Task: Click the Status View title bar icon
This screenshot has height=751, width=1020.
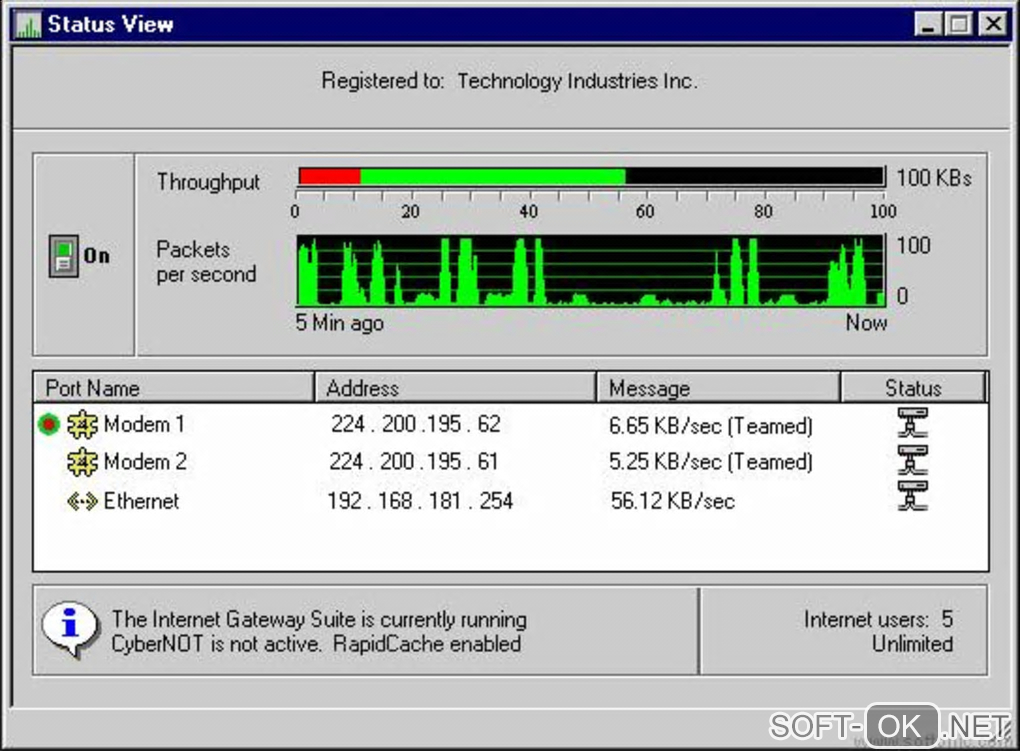Action: click(x=28, y=25)
